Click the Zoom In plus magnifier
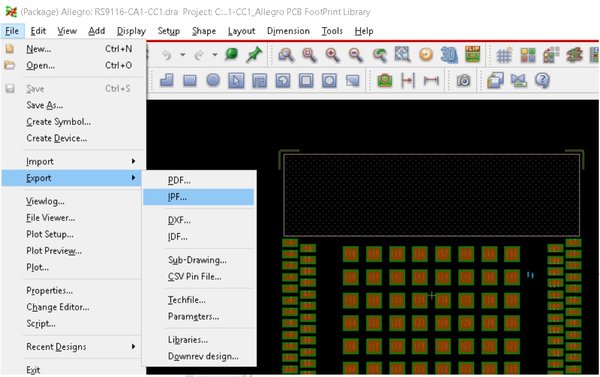This screenshot has width=600, height=377. (x=333, y=55)
